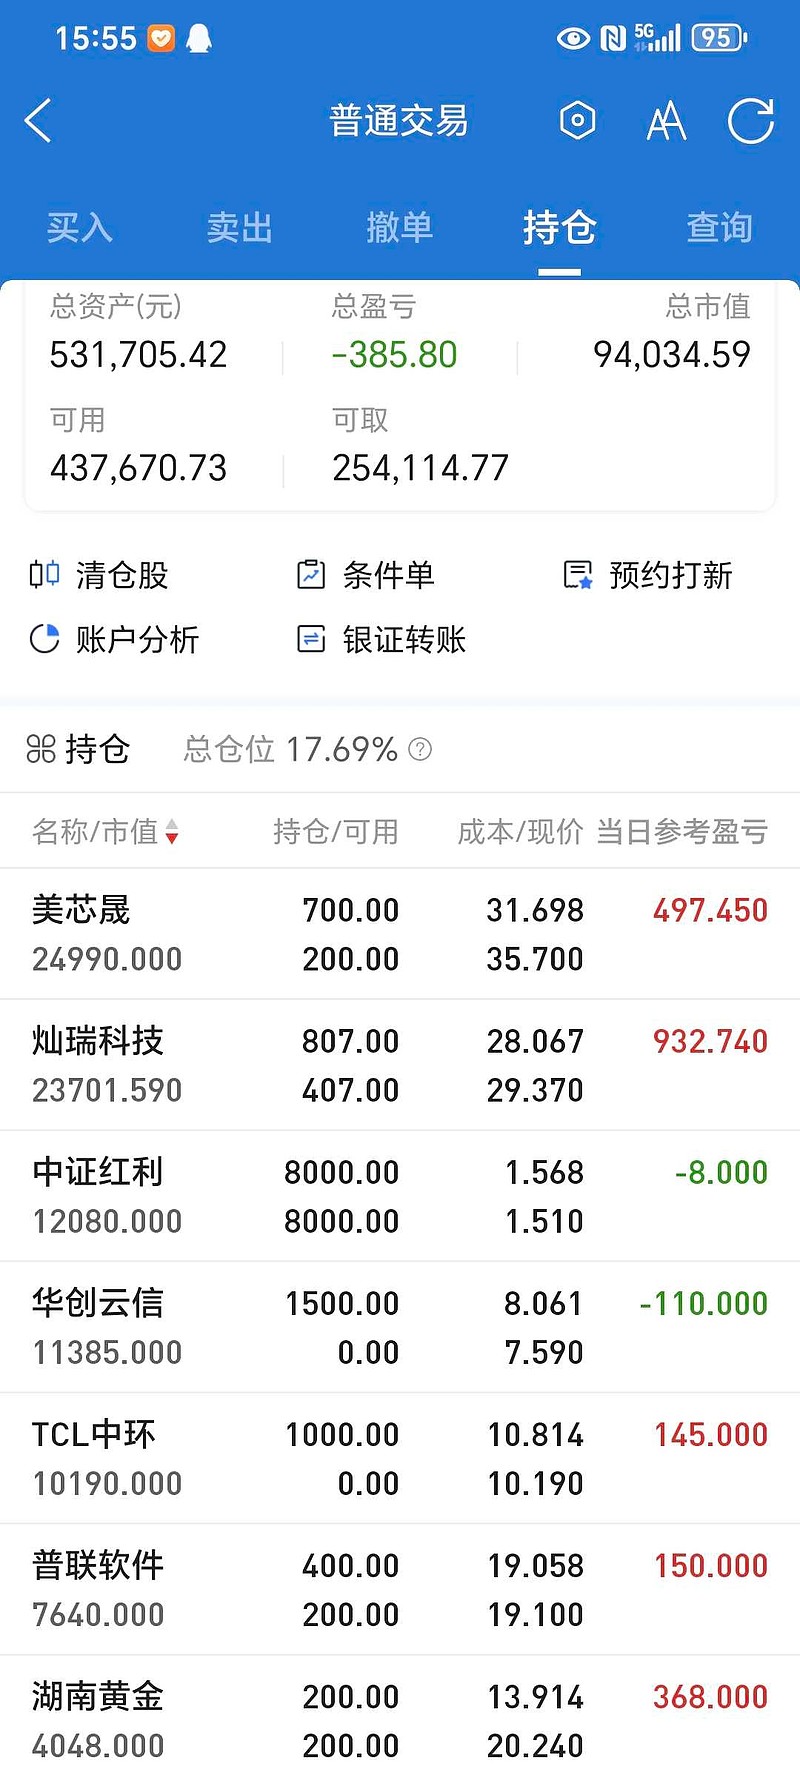The width and height of the screenshot is (800, 1778).
Task: Switch to the 查询 tab
Action: (x=720, y=227)
